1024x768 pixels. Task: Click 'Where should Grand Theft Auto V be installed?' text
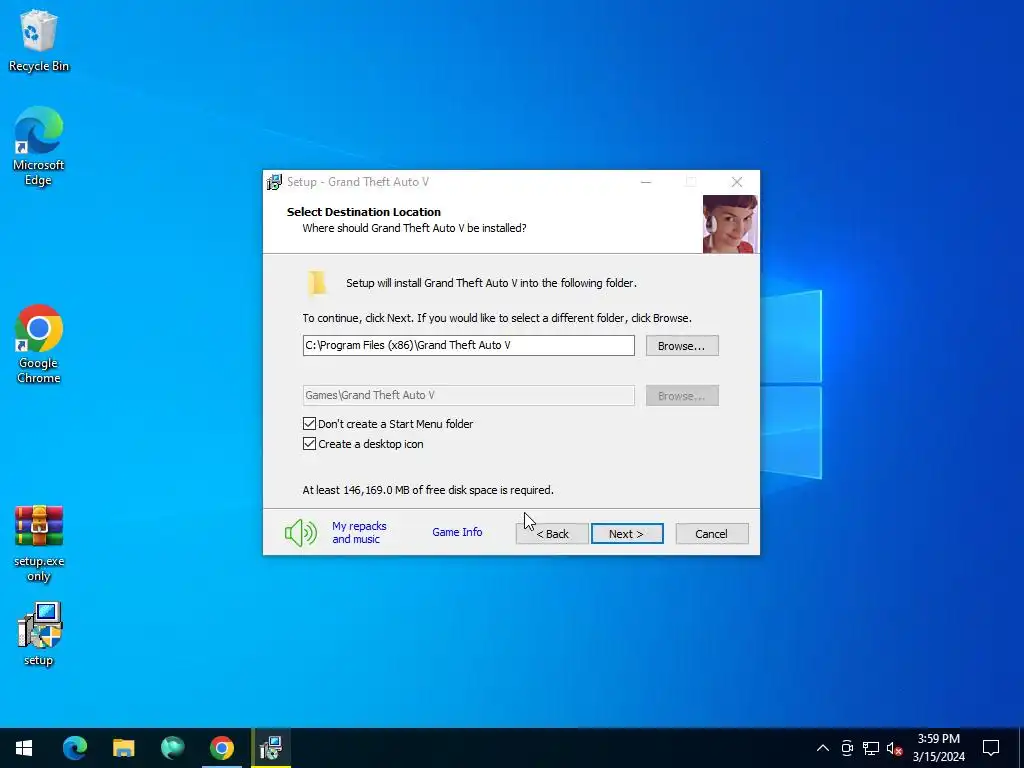[x=414, y=228]
